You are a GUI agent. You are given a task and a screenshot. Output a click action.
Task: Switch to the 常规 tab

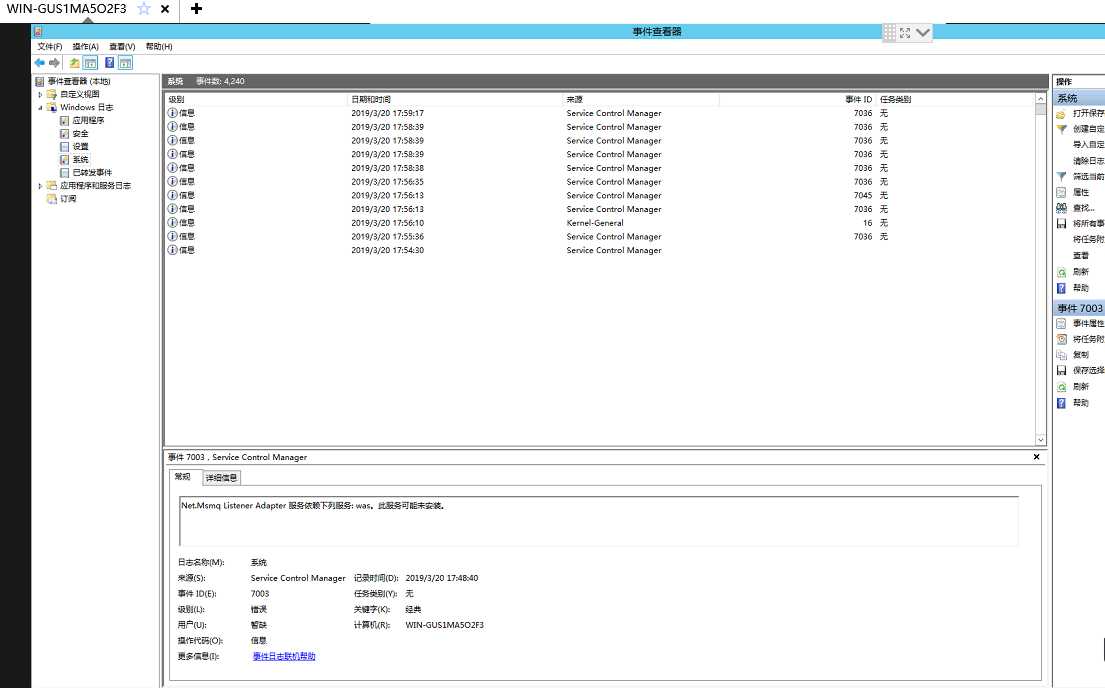click(183, 477)
